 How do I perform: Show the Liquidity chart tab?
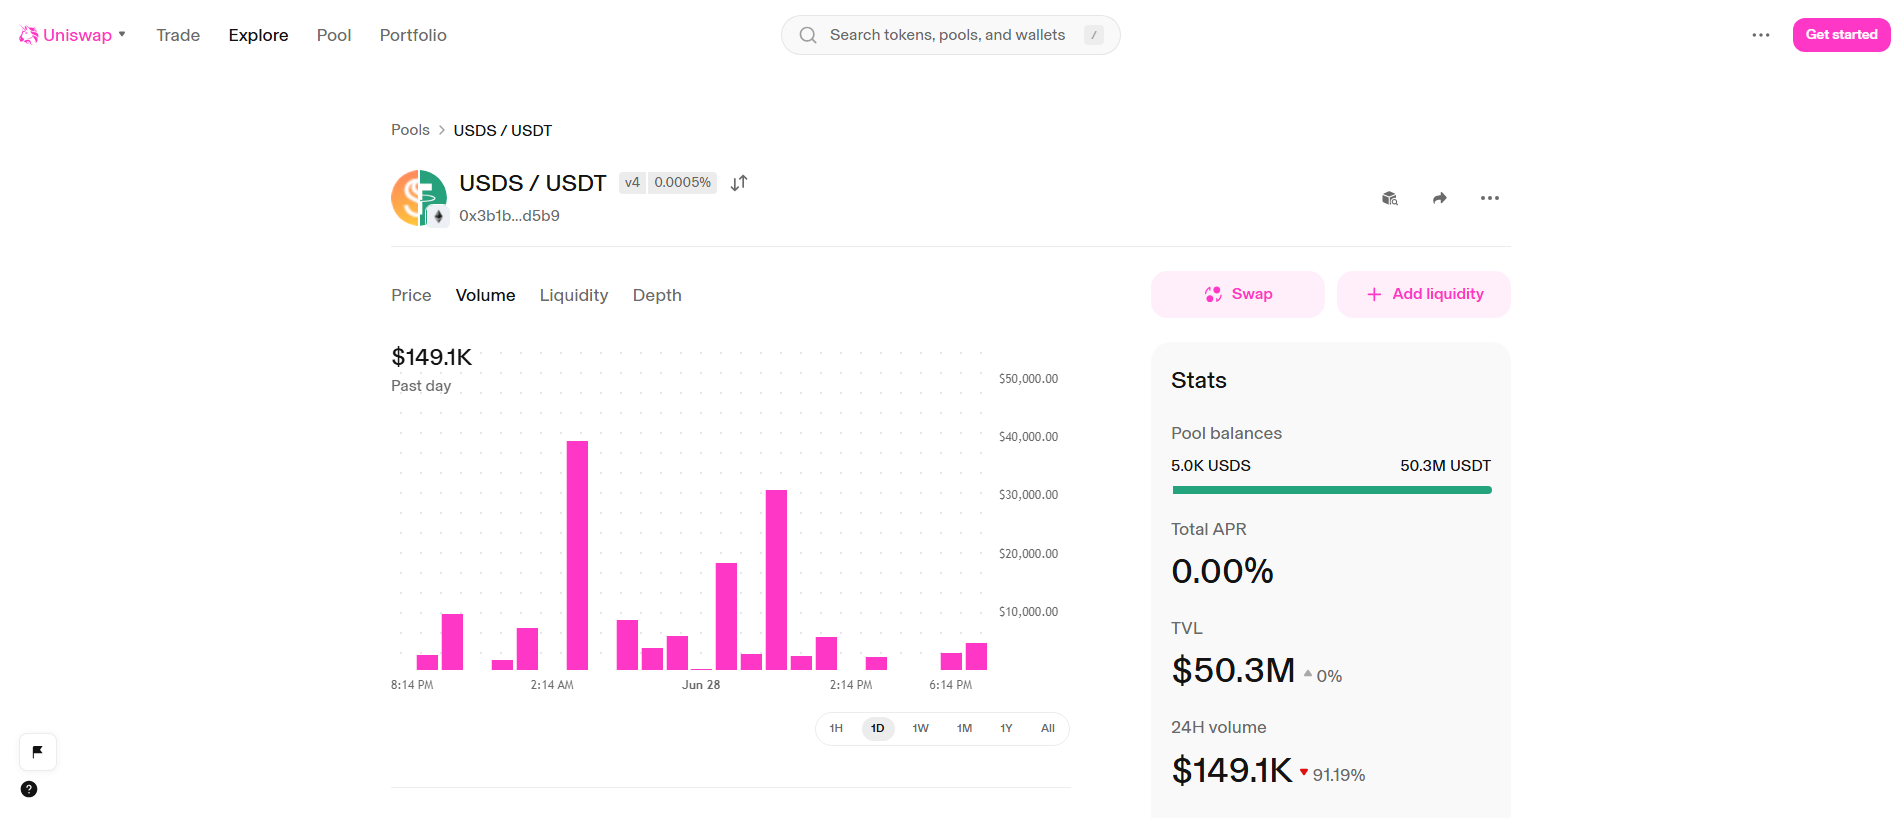[x=574, y=295]
